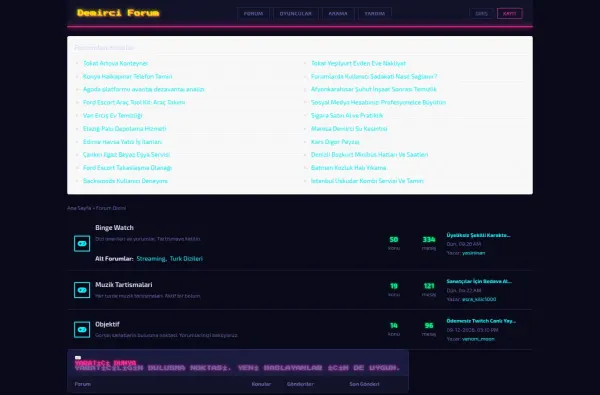
Task: View author esra_kilic1000's profile
Action: (479, 299)
